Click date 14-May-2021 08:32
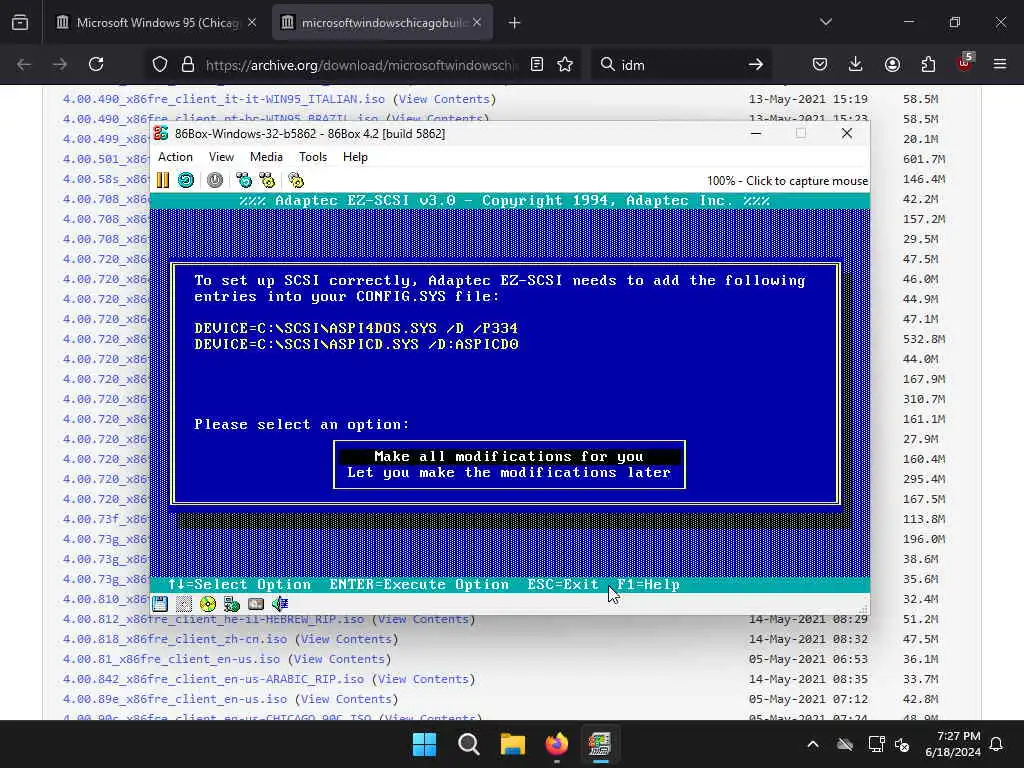Viewport: 1024px width, 768px height. (808, 639)
